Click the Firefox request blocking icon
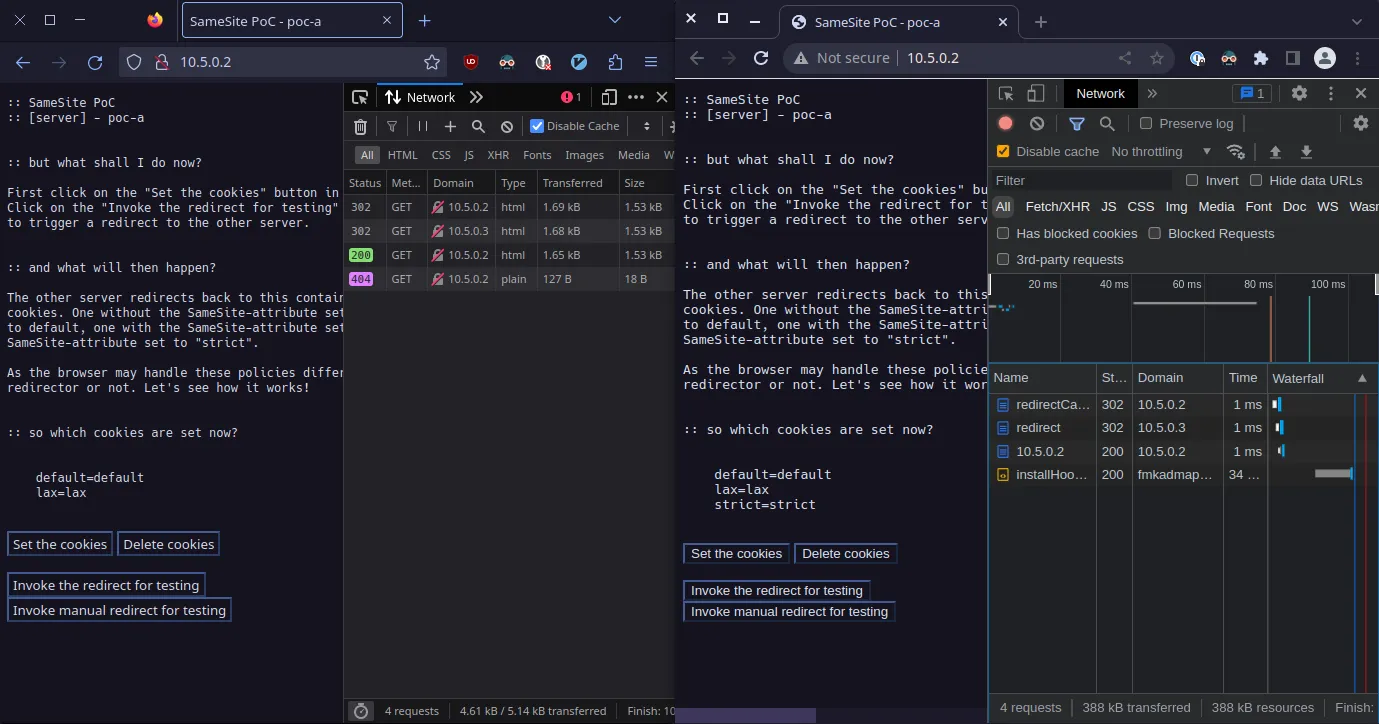 point(507,127)
